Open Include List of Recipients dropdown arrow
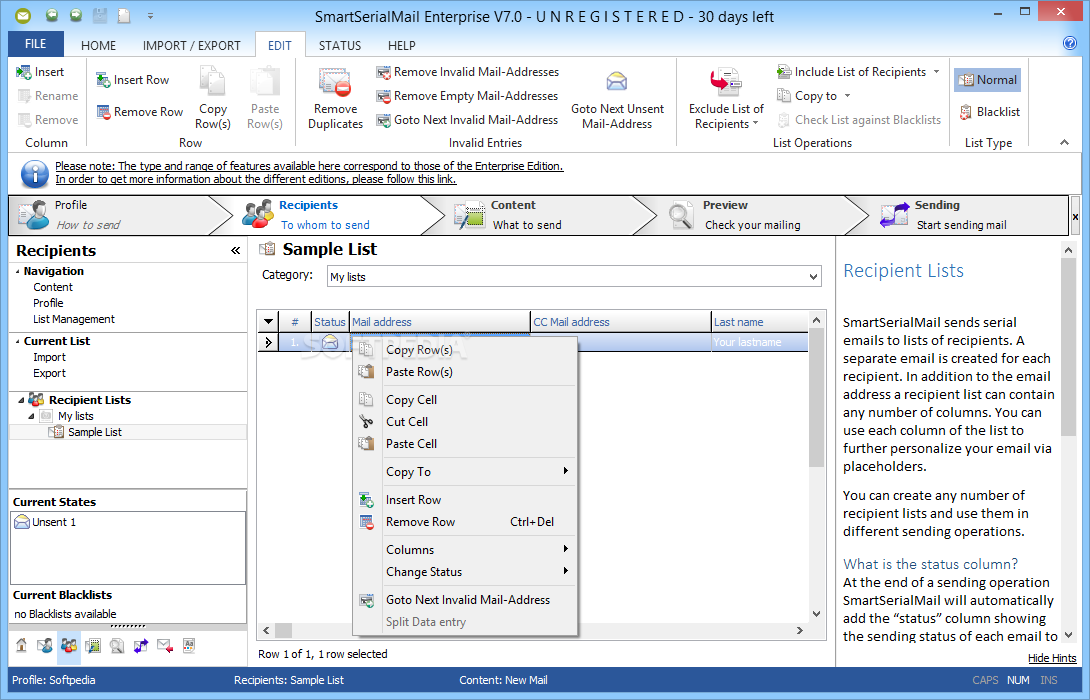The width and height of the screenshot is (1090, 700). [936, 72]
